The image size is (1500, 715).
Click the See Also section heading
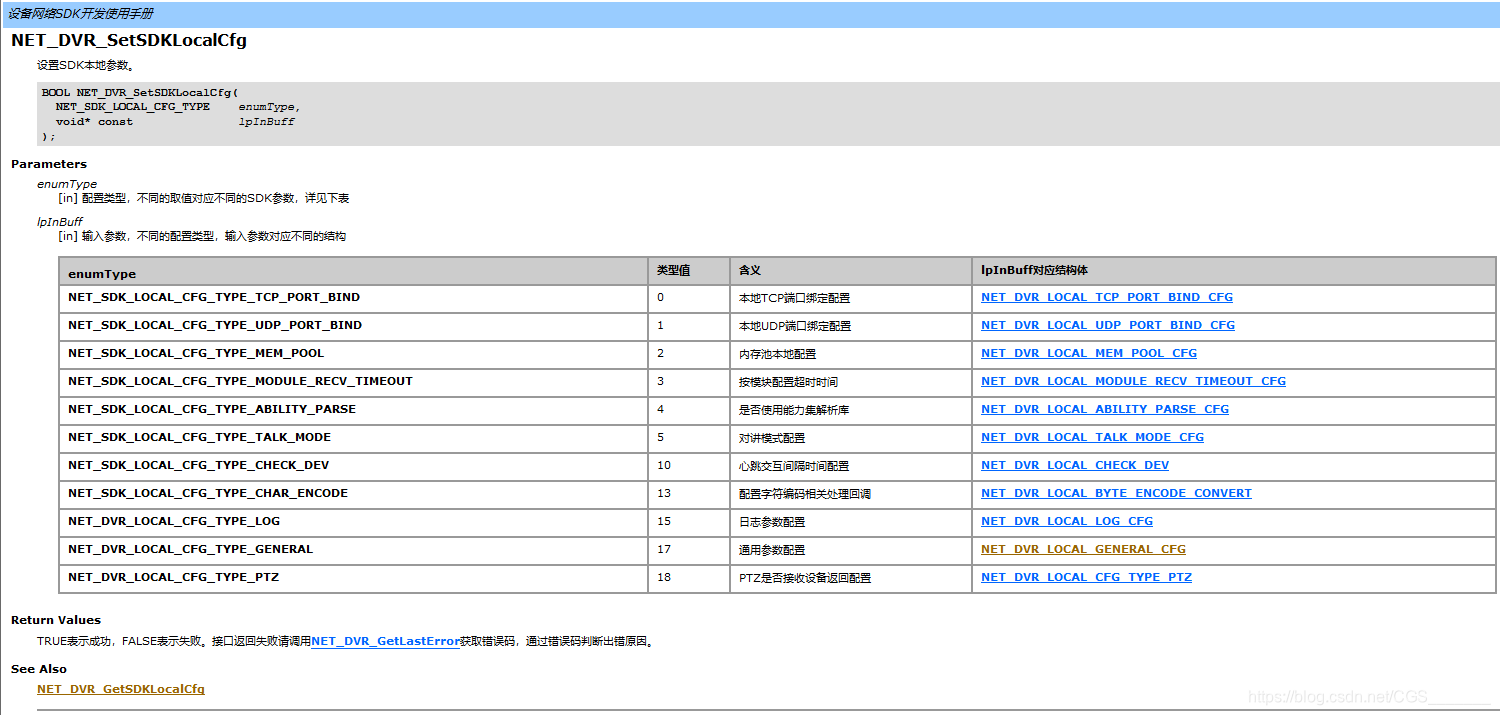(x=39, y=669)
